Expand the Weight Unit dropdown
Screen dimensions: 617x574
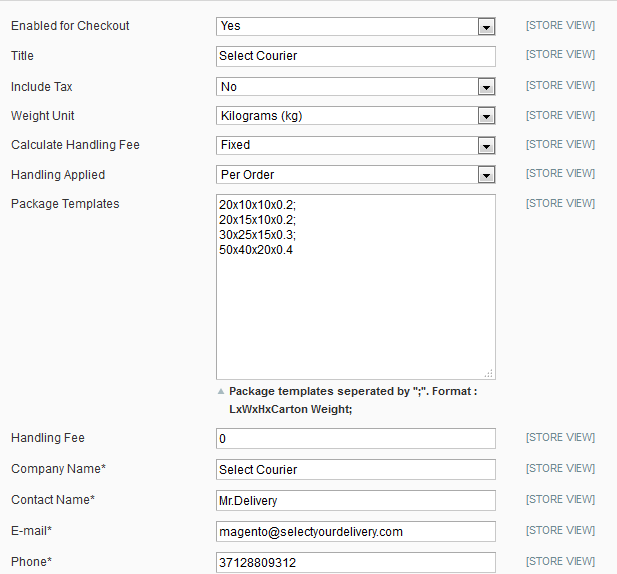[355, 116]
